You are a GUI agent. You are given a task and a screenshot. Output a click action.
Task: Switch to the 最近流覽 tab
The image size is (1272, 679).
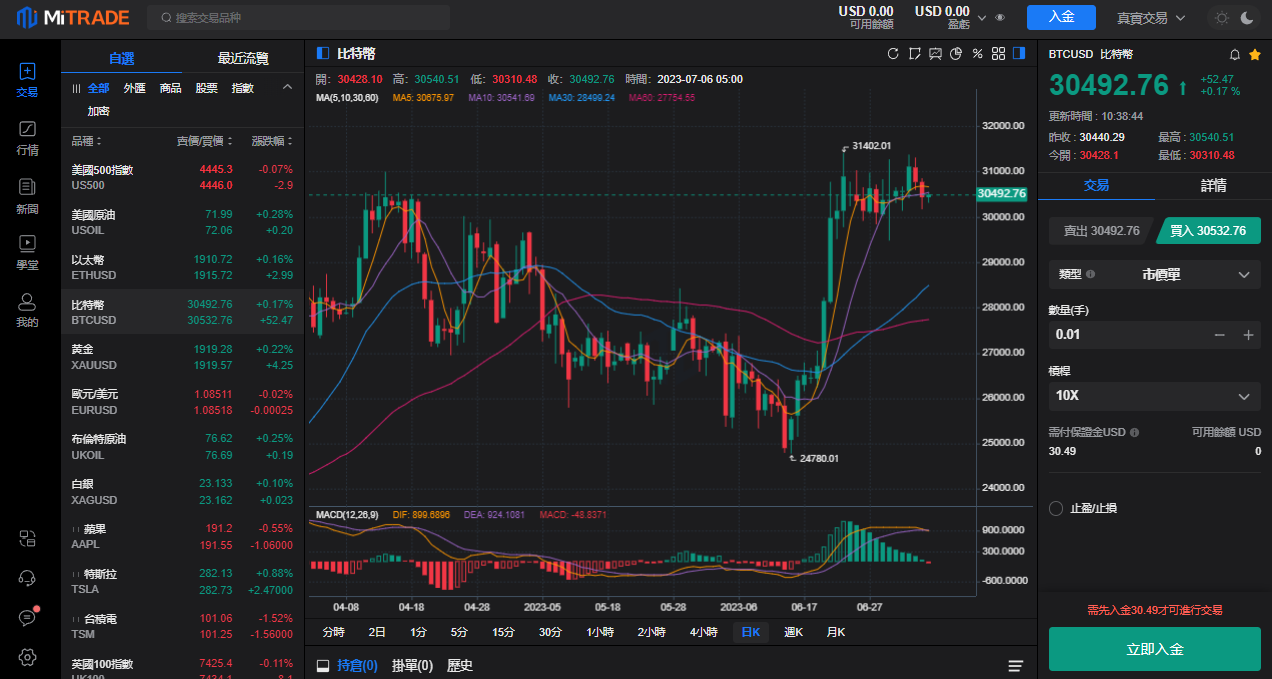click(243, 58)
